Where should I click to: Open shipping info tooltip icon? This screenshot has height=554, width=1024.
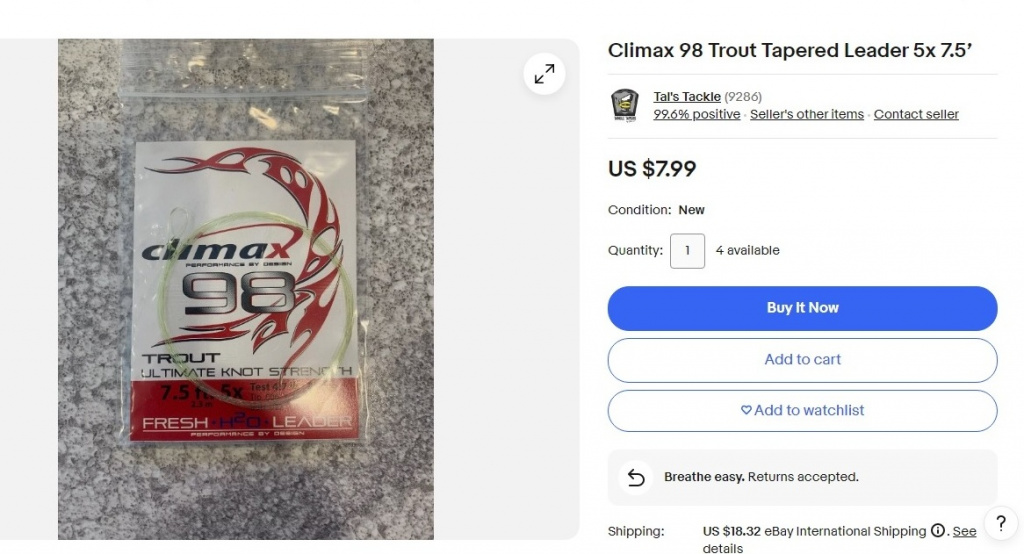tap(938, 530)
